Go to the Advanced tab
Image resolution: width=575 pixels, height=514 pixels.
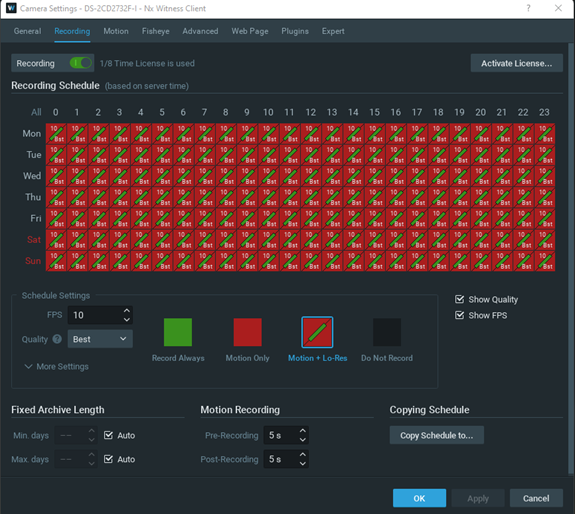pos(200,31)
